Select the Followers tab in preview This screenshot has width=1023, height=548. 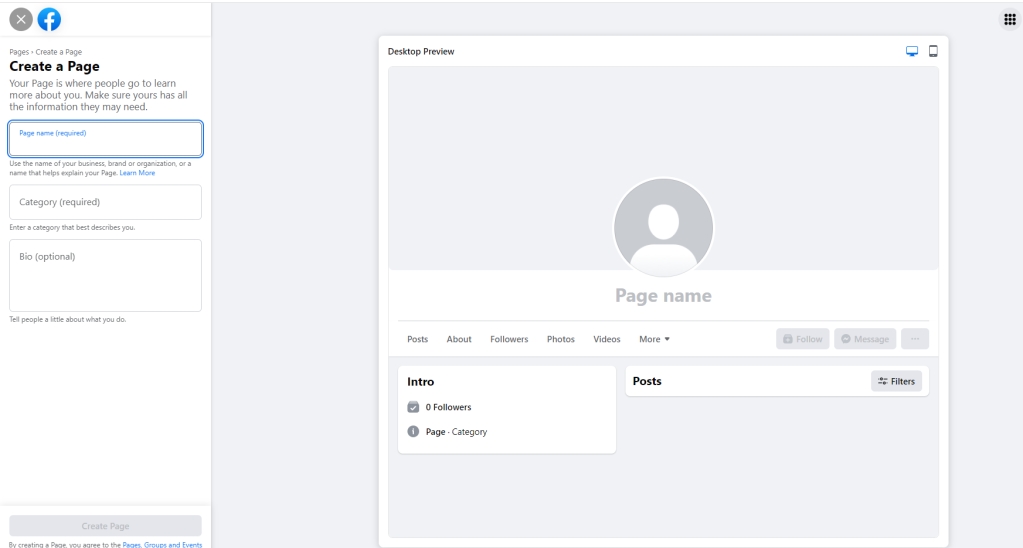pyautogui.click(x=509, y=339)
